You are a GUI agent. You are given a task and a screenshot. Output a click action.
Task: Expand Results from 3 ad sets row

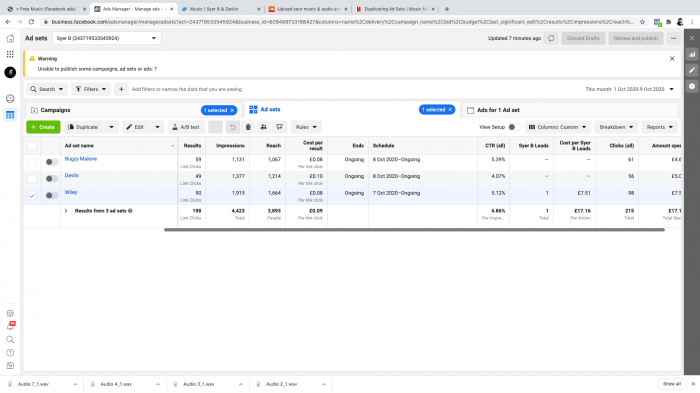(x=66, y=211)
